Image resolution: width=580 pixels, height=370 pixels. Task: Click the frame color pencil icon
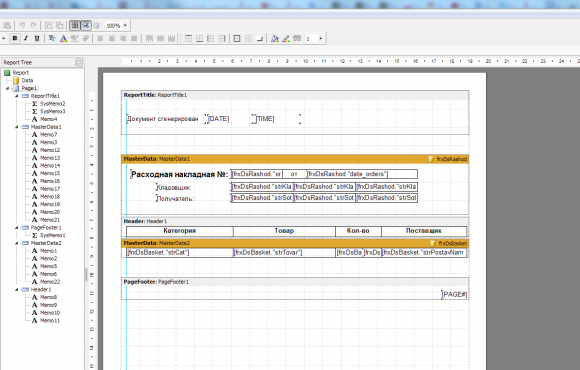point(286,38)
